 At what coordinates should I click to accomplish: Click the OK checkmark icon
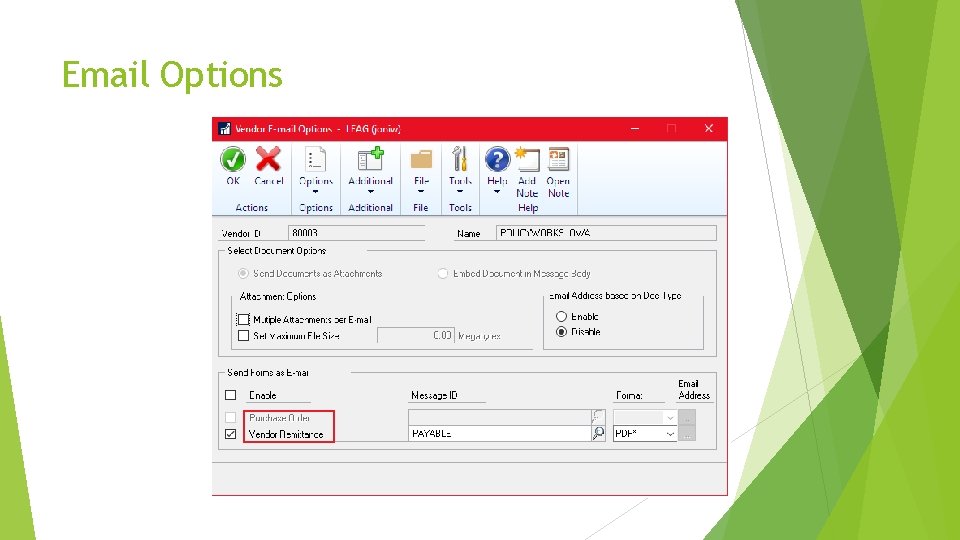click(233, 159)
